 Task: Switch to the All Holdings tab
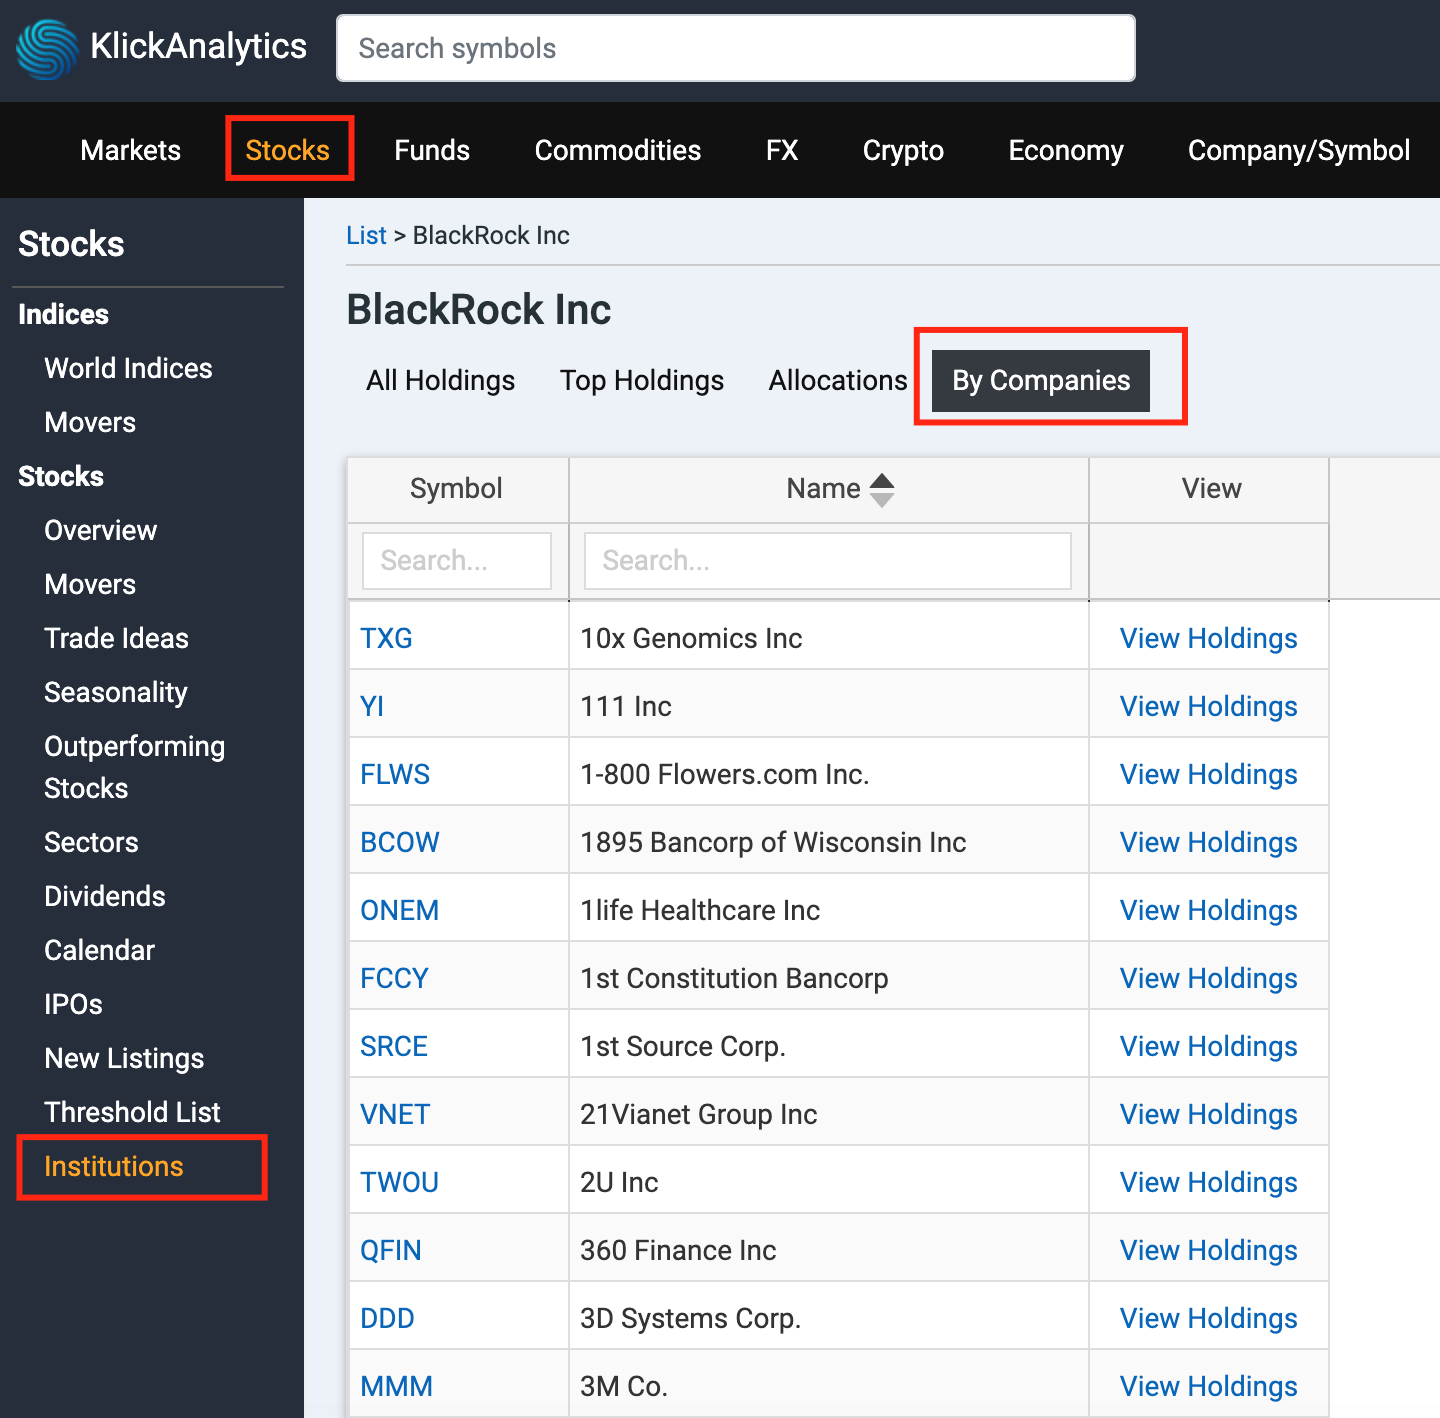pos(441,380)
